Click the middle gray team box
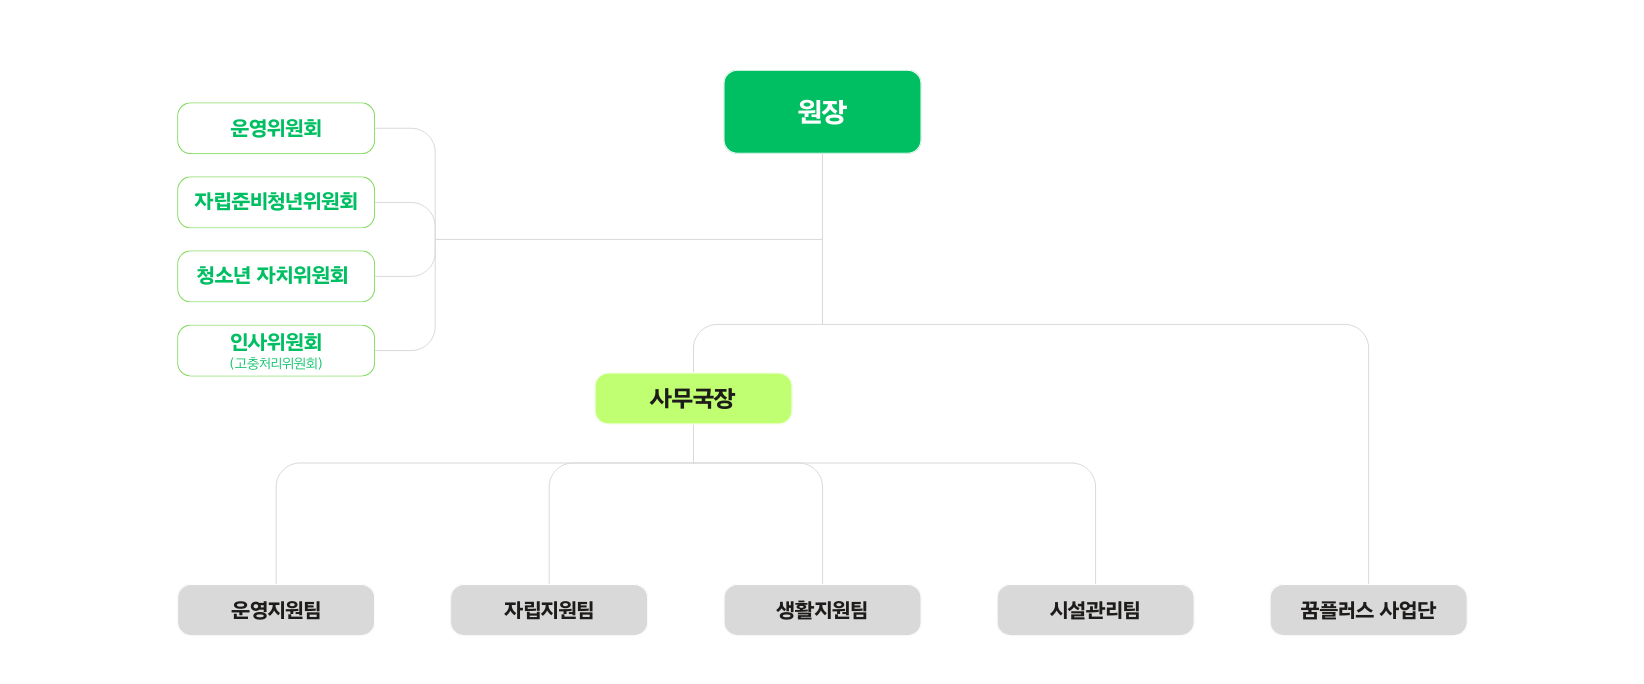 point(822,610)
